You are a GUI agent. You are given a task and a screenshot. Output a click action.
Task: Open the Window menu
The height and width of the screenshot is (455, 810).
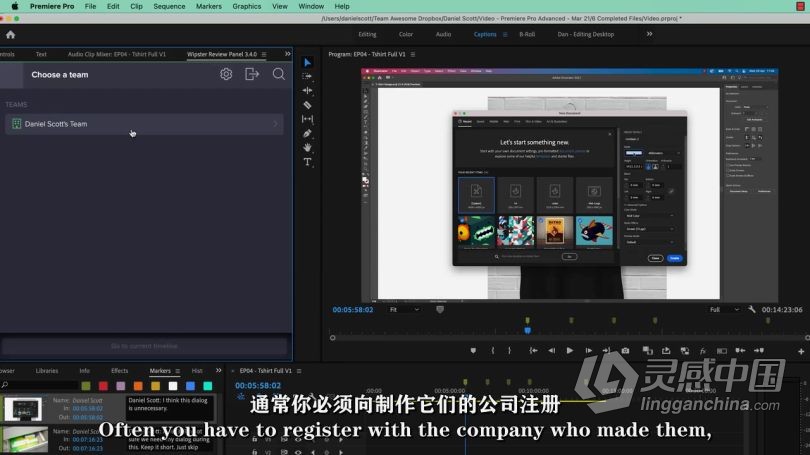(x=311, y=6)
